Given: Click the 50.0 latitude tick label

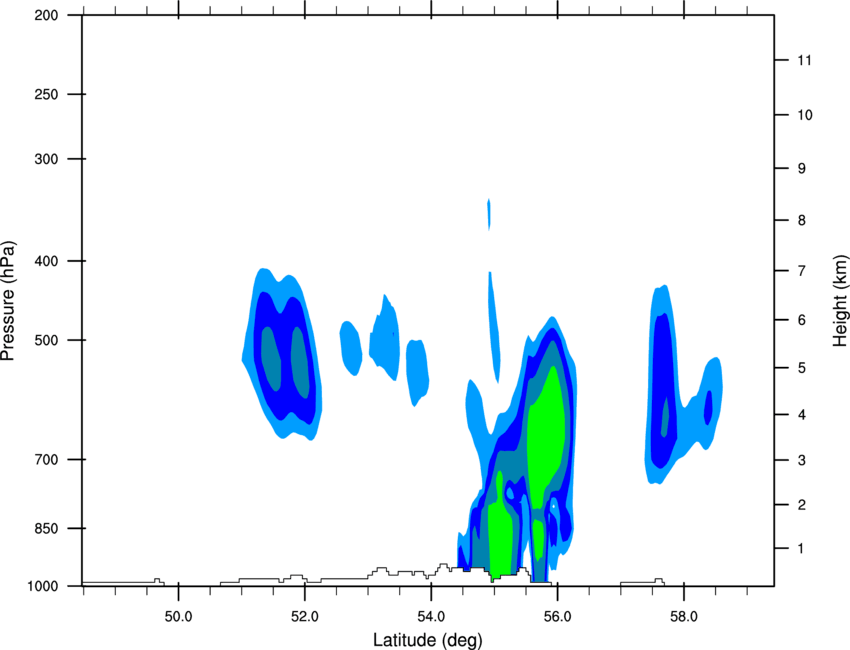Looking at the screenshot, I should [178, 617].
